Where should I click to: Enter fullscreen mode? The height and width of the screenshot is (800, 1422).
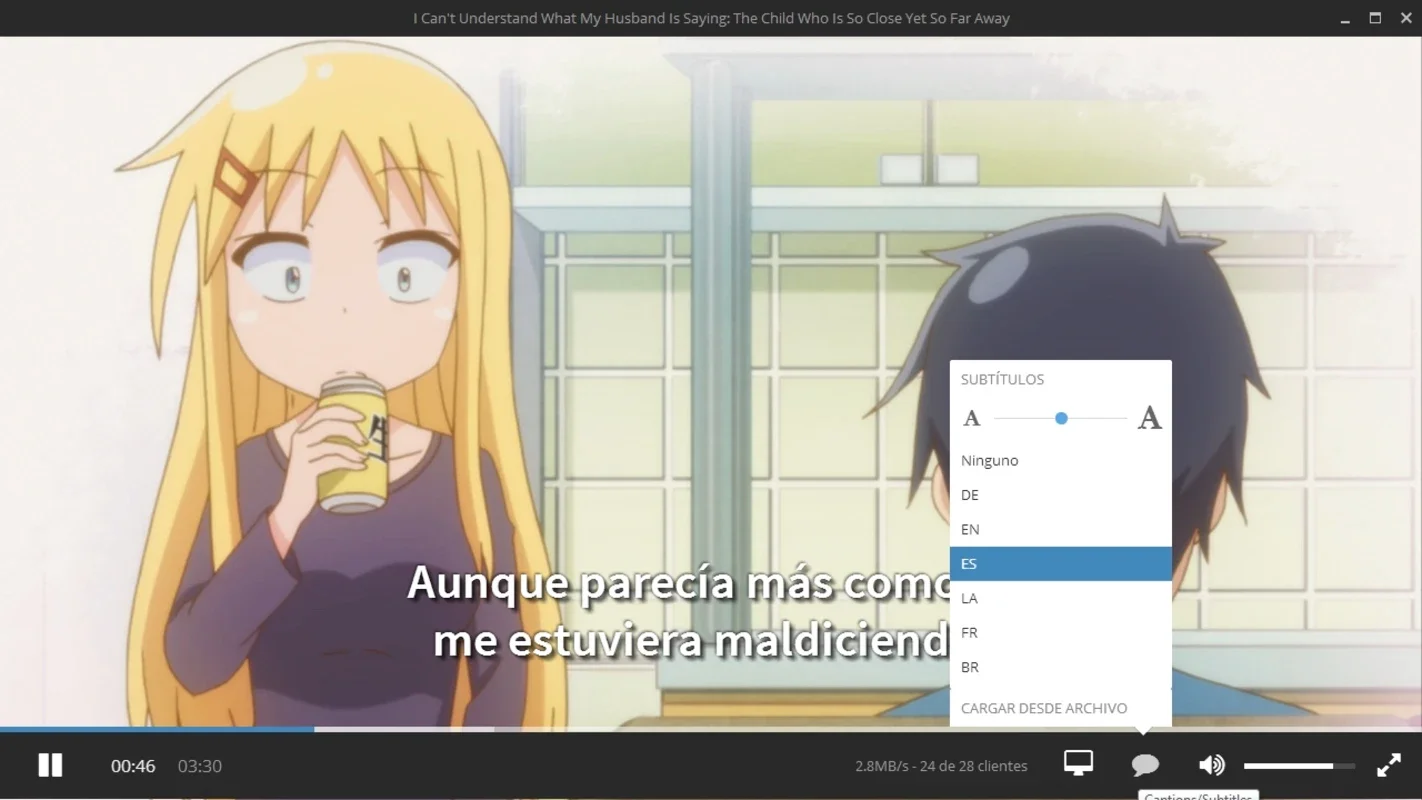(x=1389, y=766)
